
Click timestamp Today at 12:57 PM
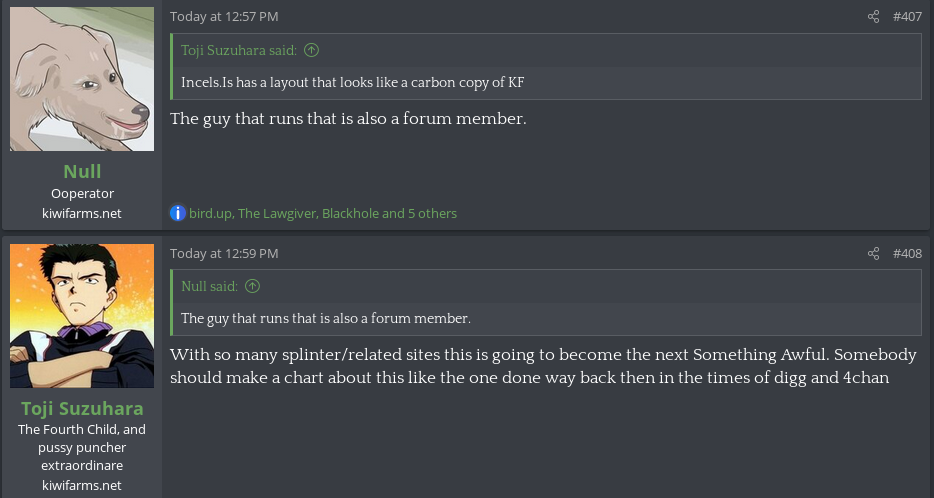click(224, 17)
